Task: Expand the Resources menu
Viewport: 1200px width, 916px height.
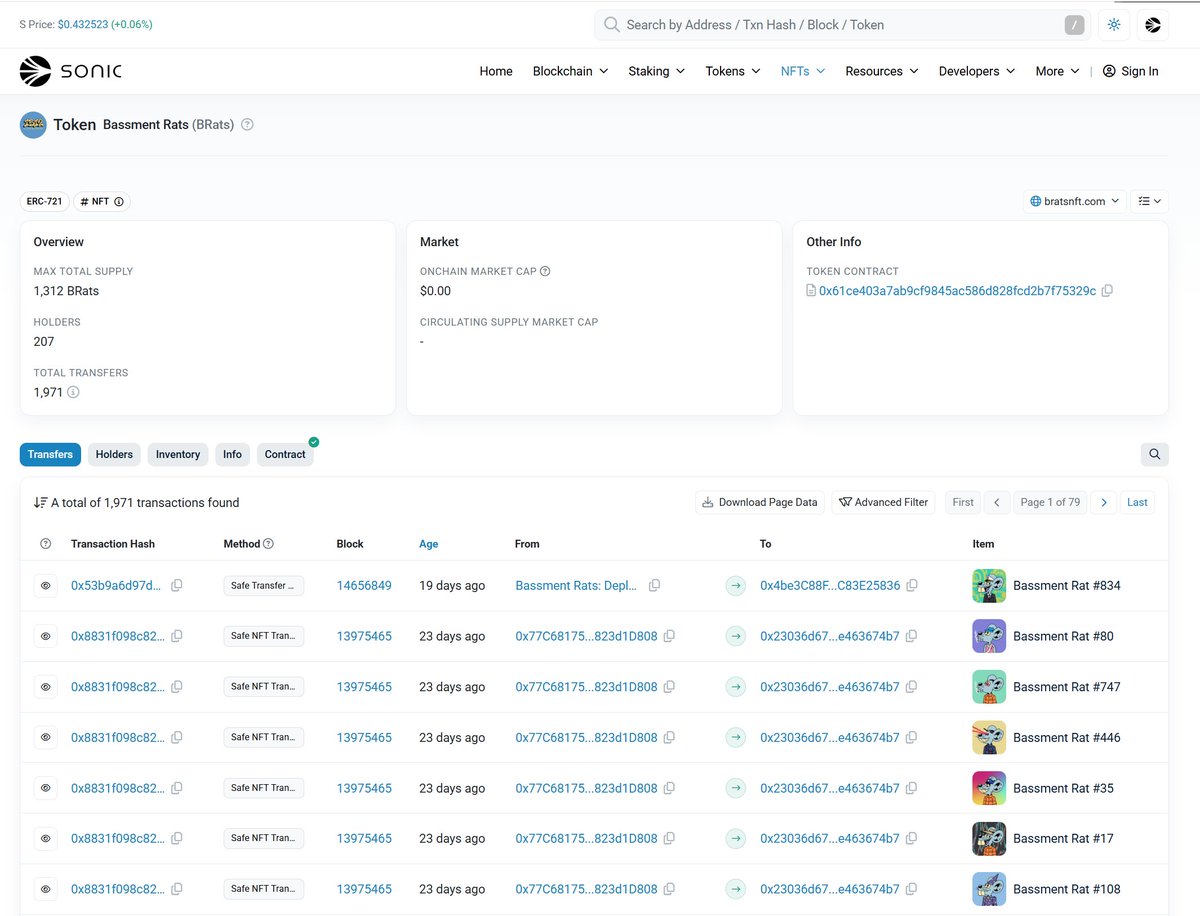Action: coord(882,71)
